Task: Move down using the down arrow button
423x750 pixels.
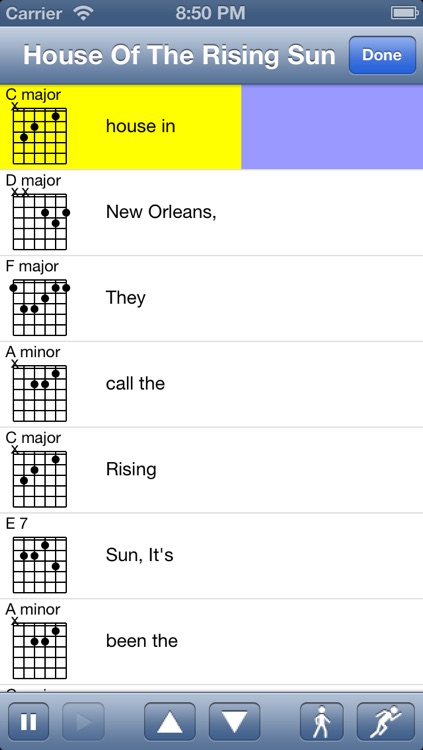Action: coord(234,721)
